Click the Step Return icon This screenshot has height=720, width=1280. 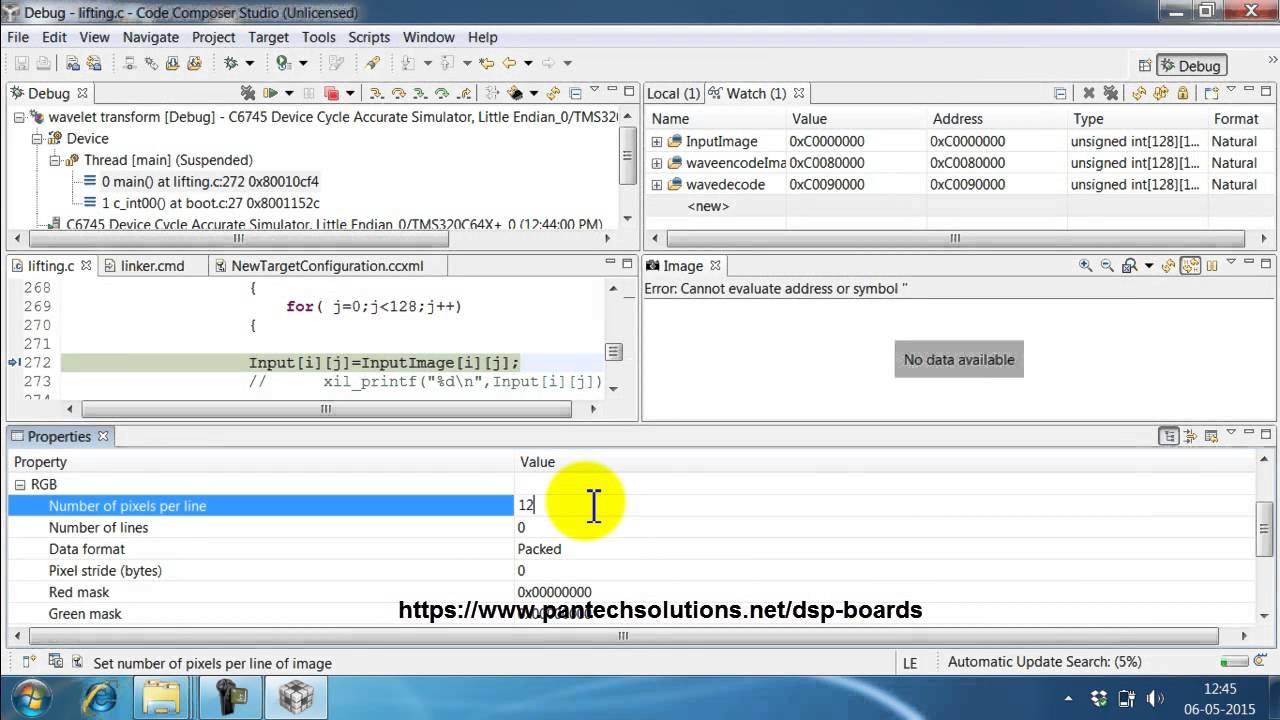[464, 93]
